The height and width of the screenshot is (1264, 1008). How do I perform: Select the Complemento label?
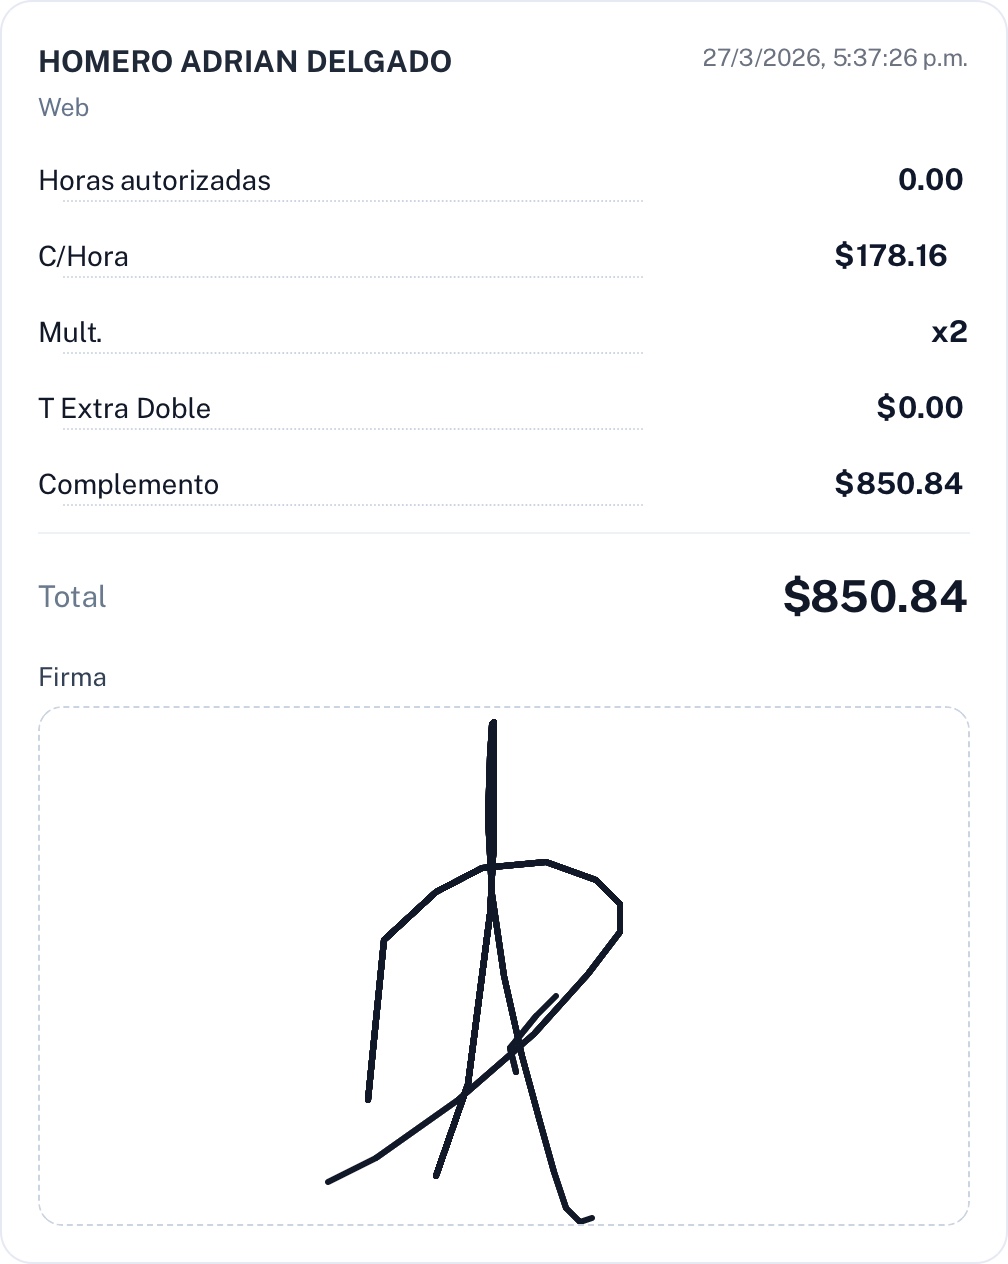pyautogui.click(x=128, y=485)
